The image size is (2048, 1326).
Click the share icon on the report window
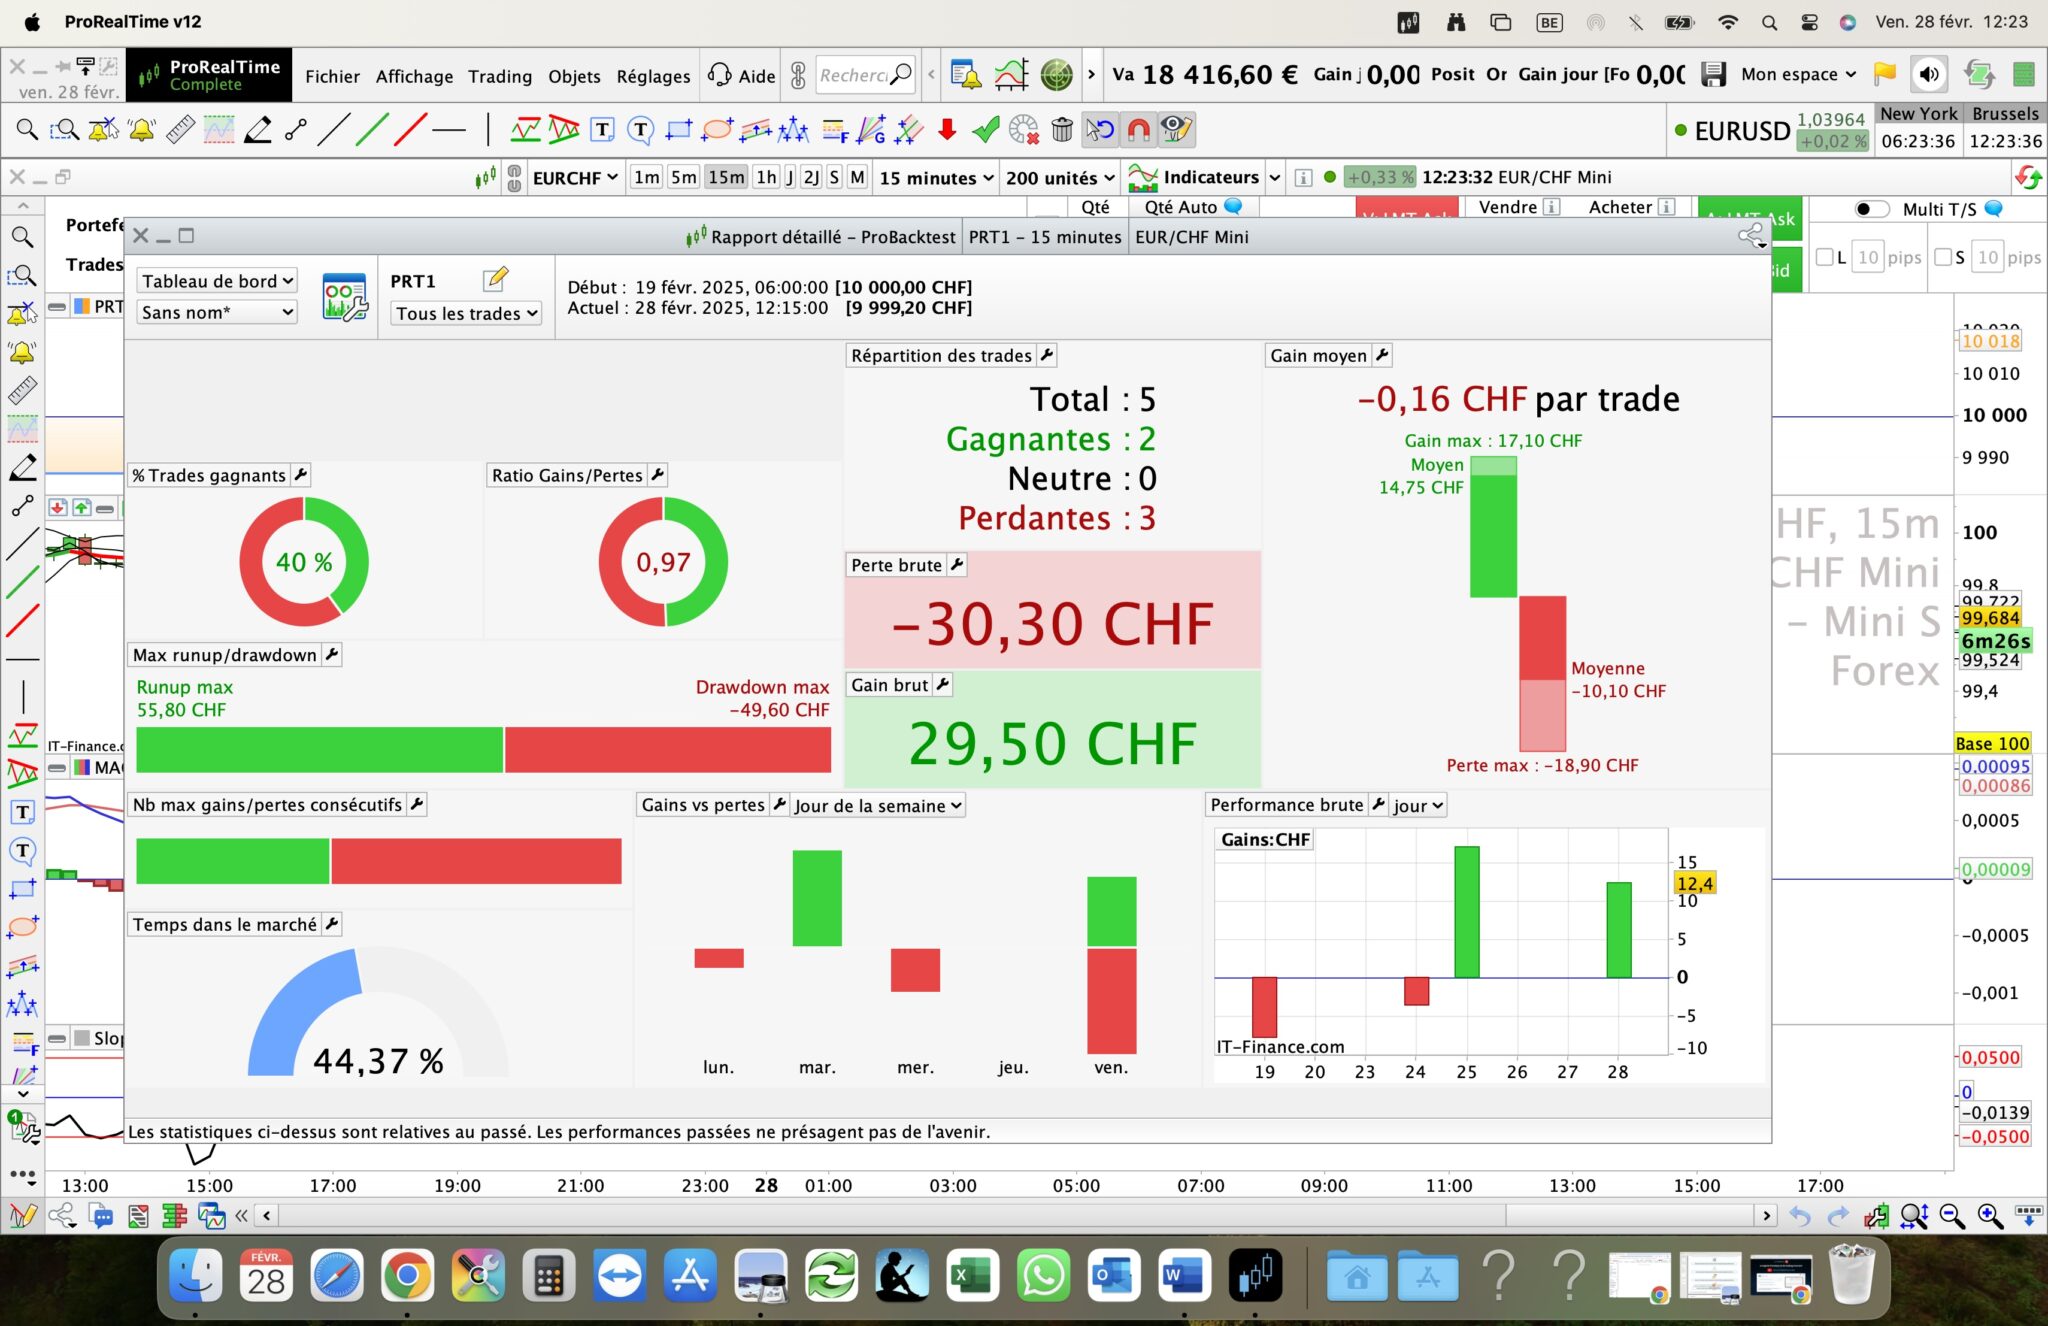pos(1750,236)
